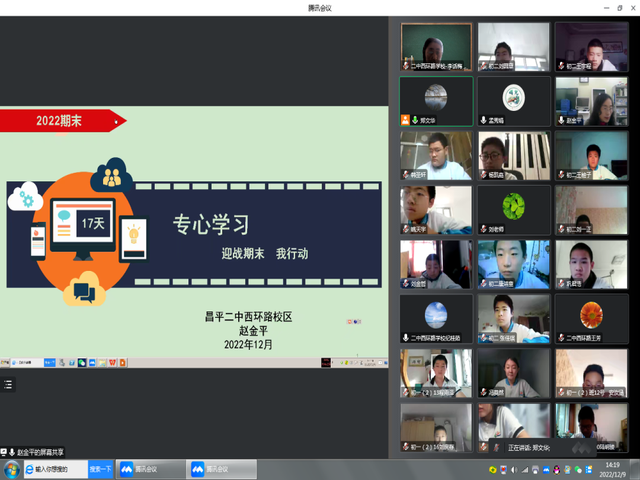Click muted microphone icon in 二中西环路王芳 tile
The image size is (640, 480).
point(561,338)
